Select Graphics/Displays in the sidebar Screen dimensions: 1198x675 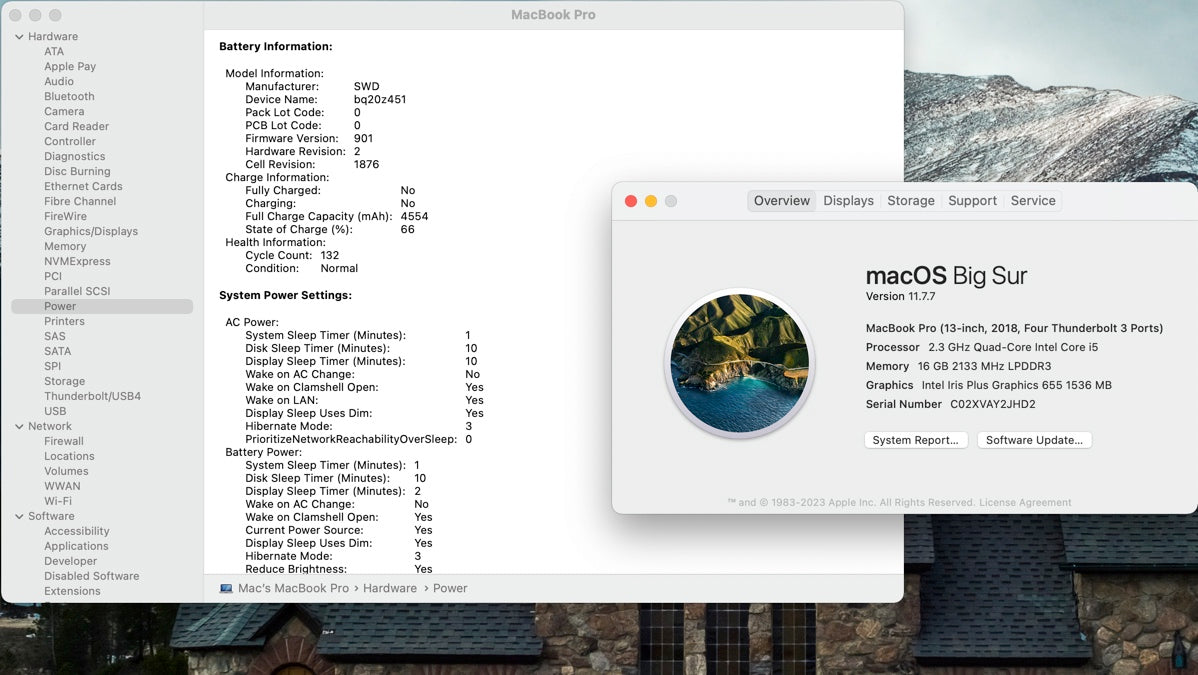point(91,232)
